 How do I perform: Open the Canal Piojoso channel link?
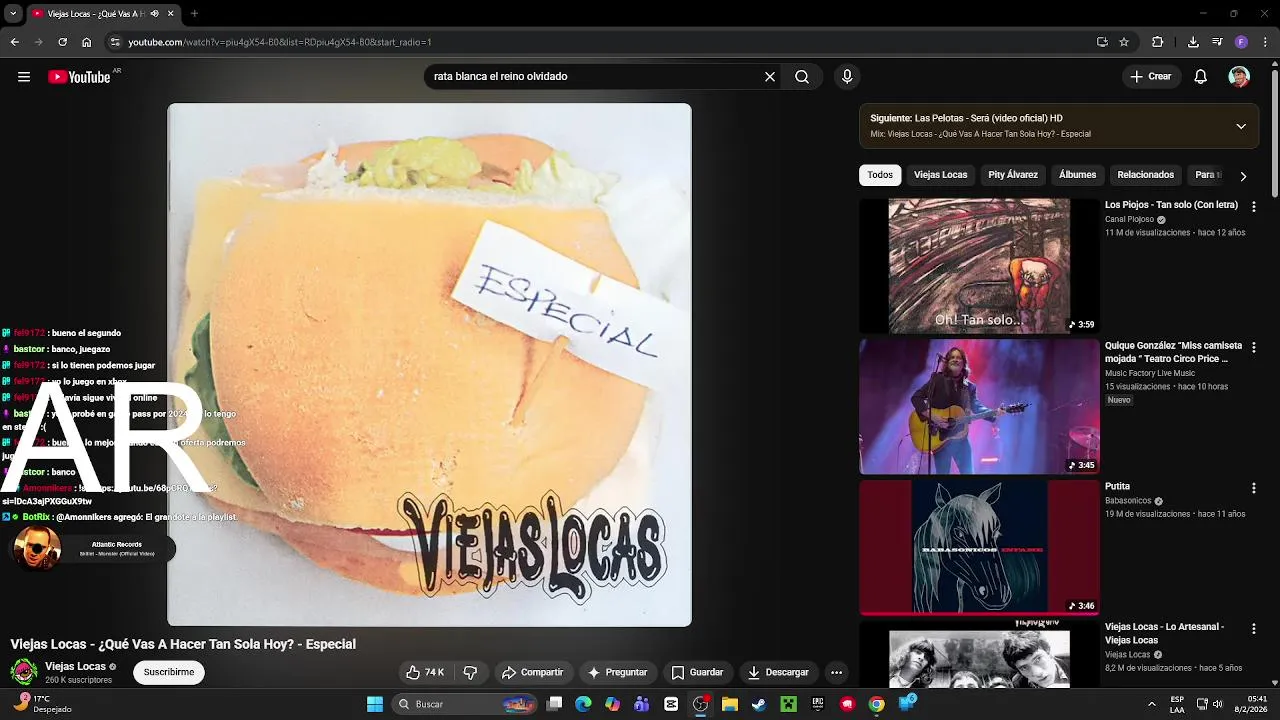1129,219
